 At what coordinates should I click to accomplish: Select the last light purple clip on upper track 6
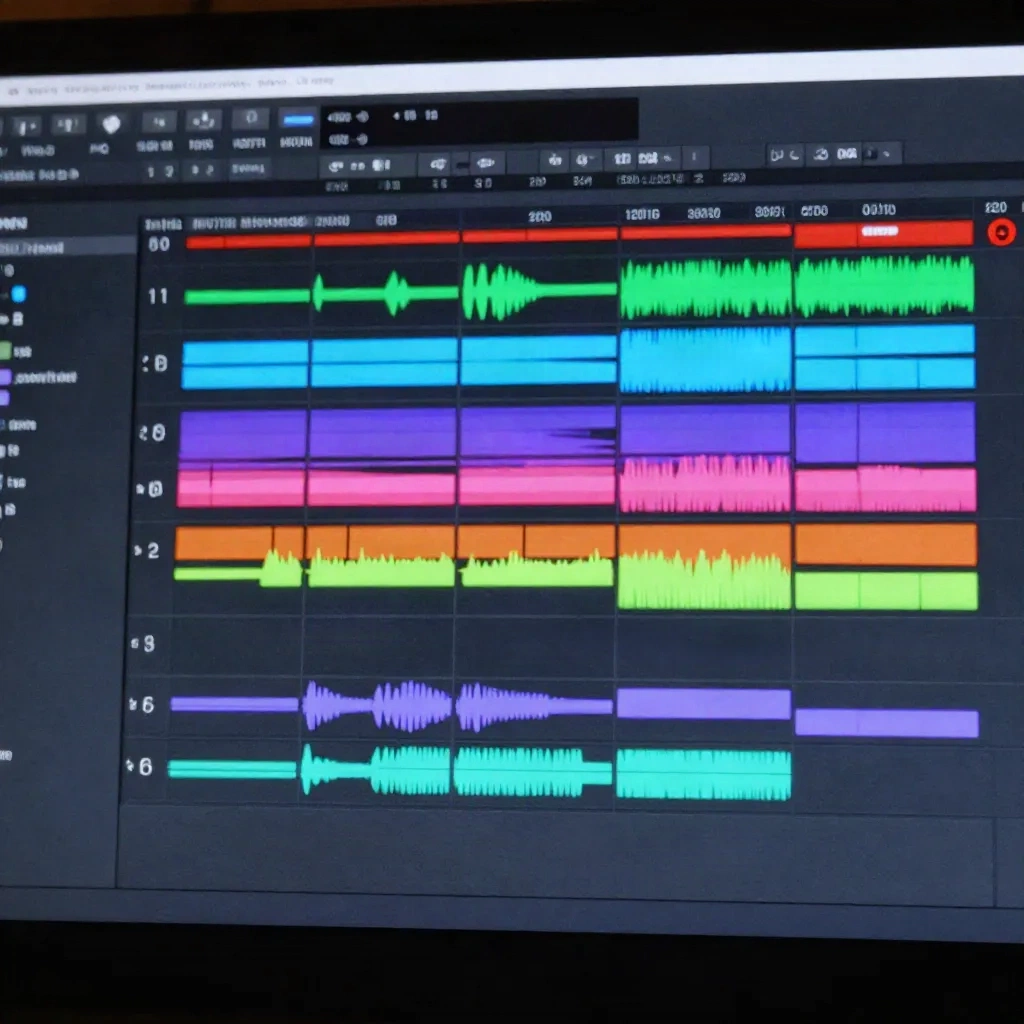(x=886, y=723)
